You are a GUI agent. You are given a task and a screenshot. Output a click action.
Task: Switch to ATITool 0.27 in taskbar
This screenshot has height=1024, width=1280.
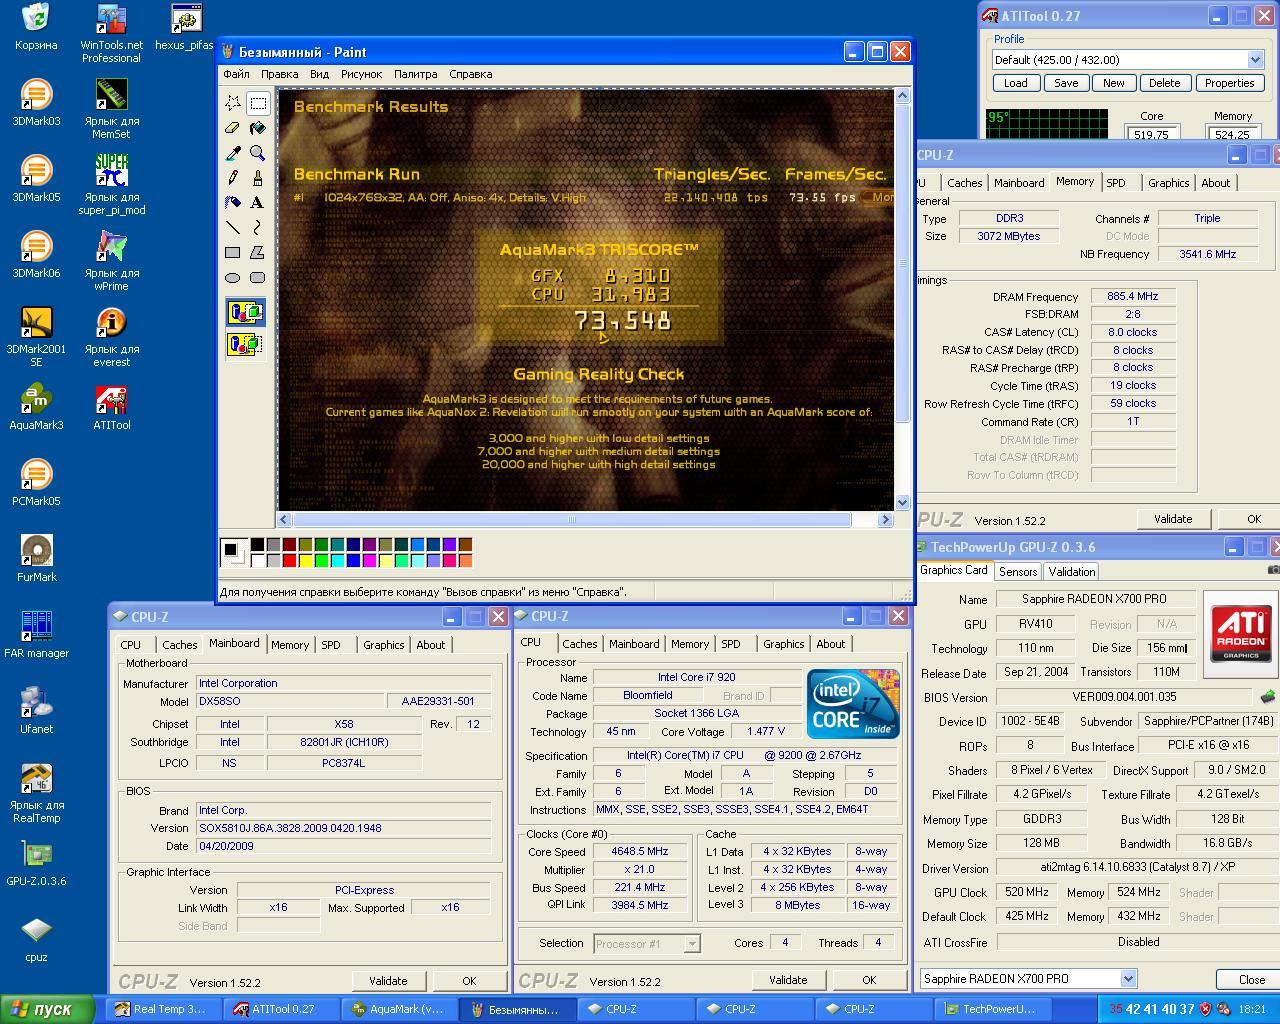280,1009
